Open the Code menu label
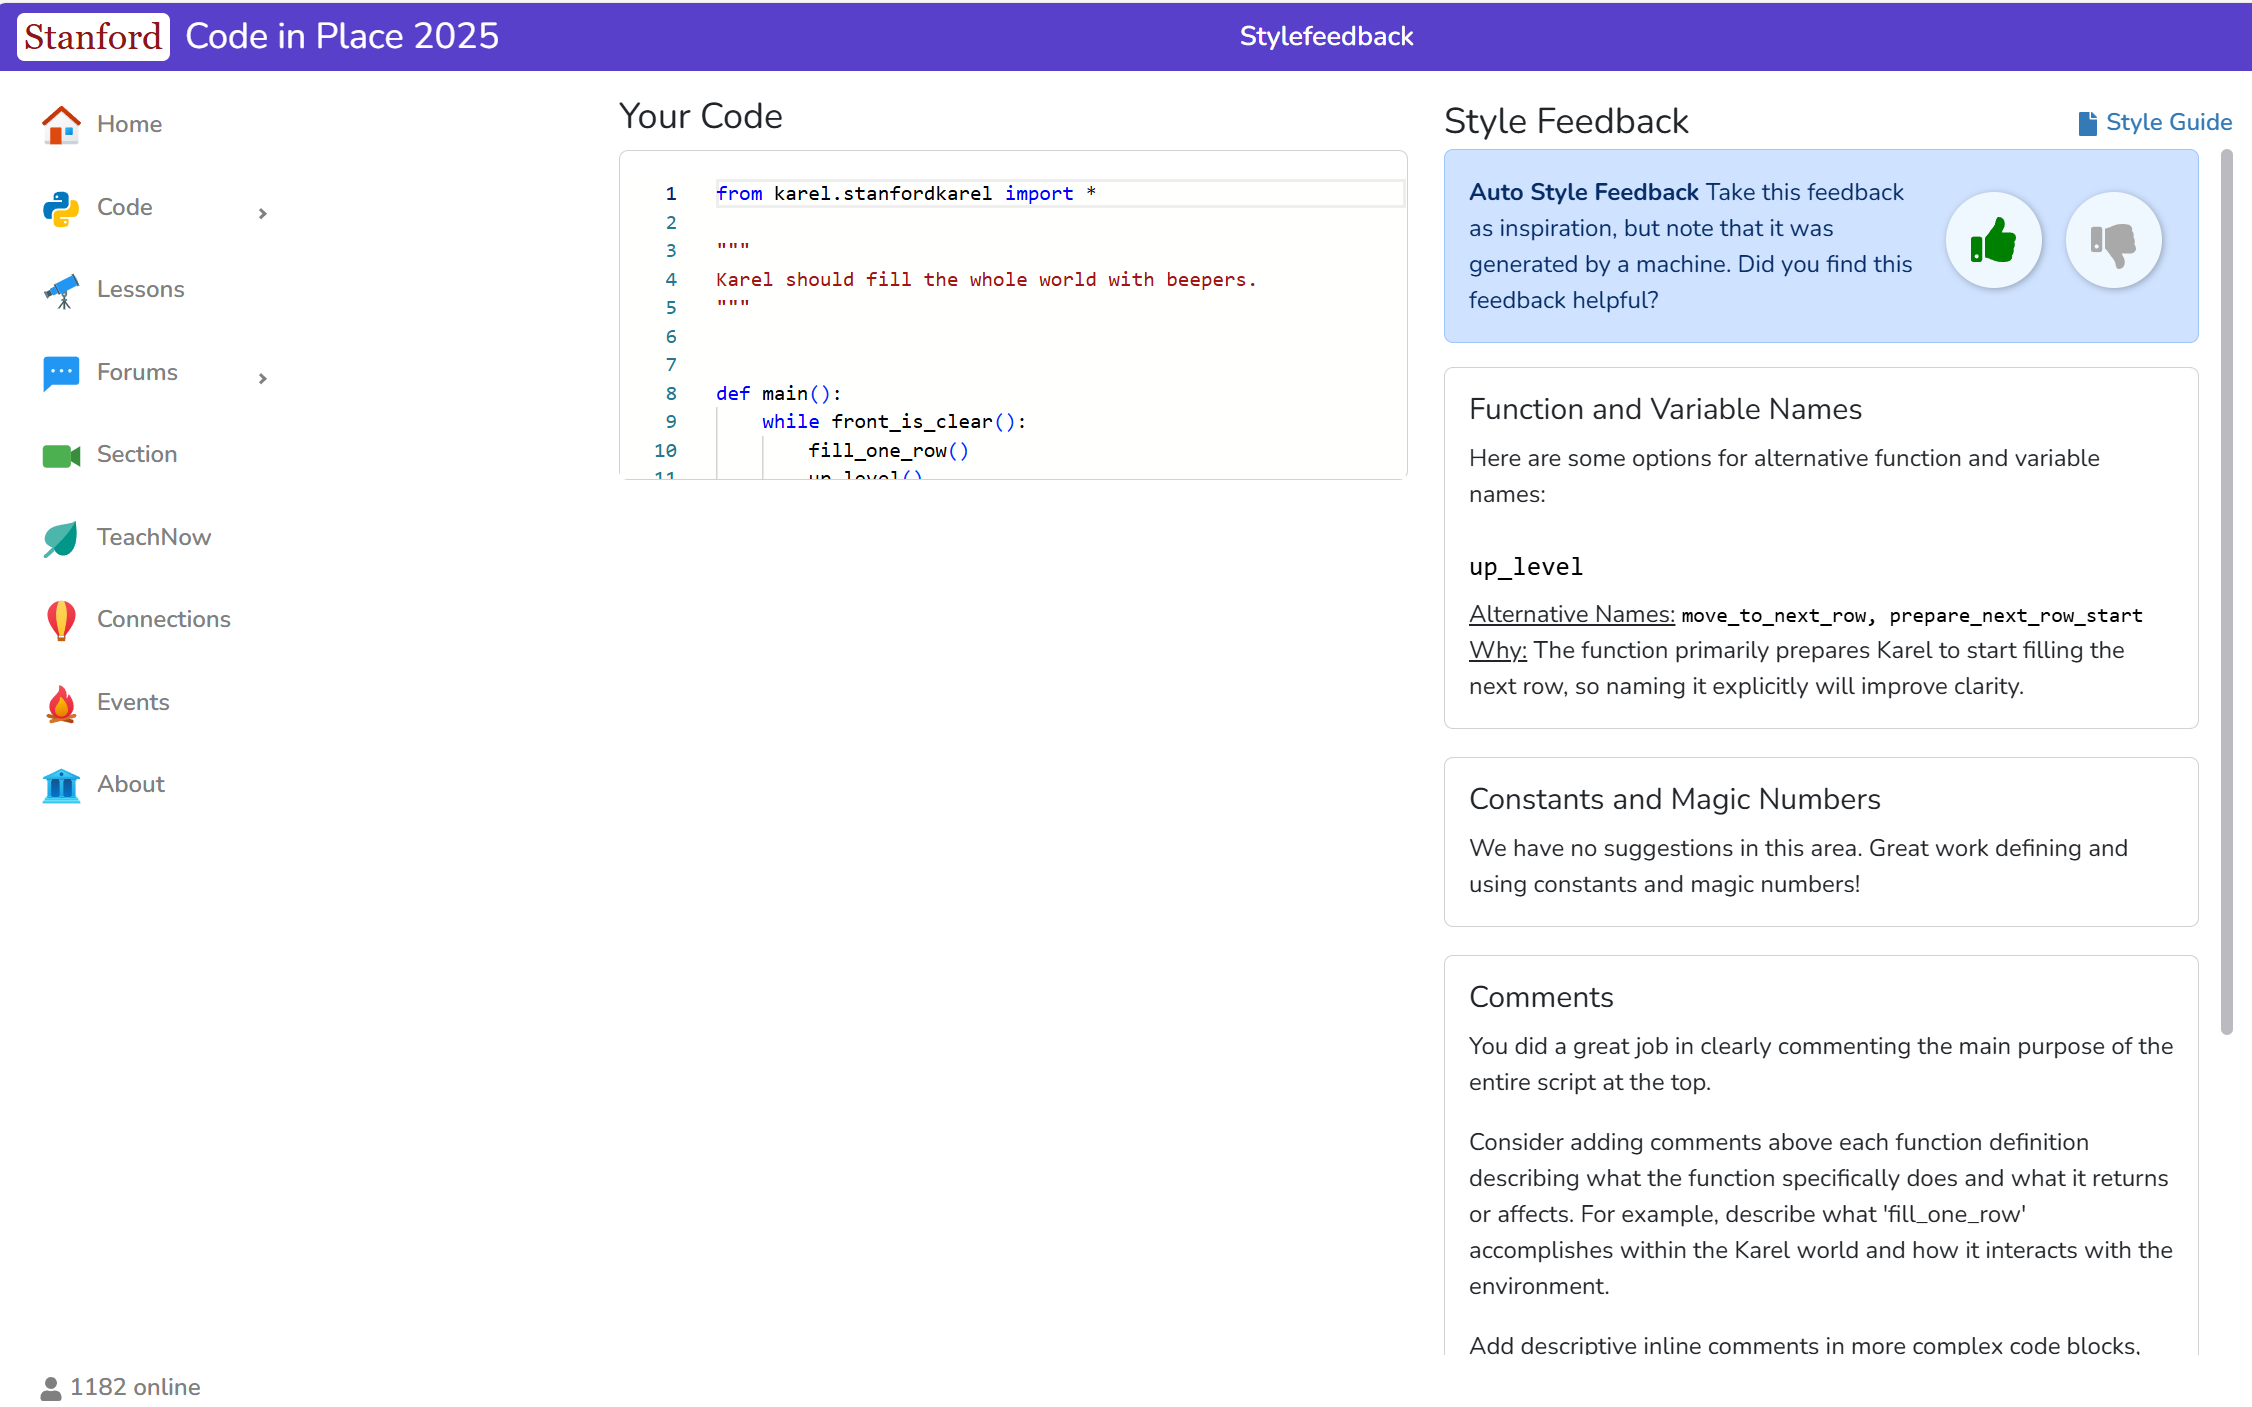 click(125, 207)
